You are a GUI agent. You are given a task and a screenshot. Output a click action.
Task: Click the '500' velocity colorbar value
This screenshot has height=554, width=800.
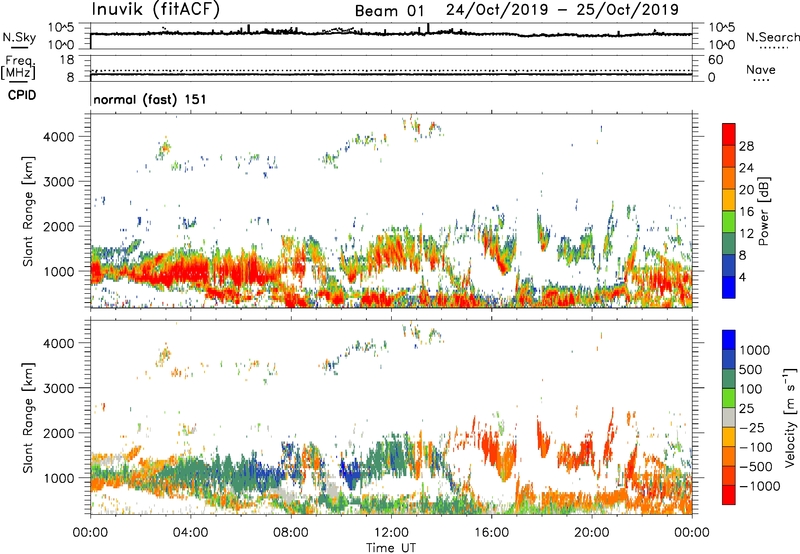click(x=753, y=369)
